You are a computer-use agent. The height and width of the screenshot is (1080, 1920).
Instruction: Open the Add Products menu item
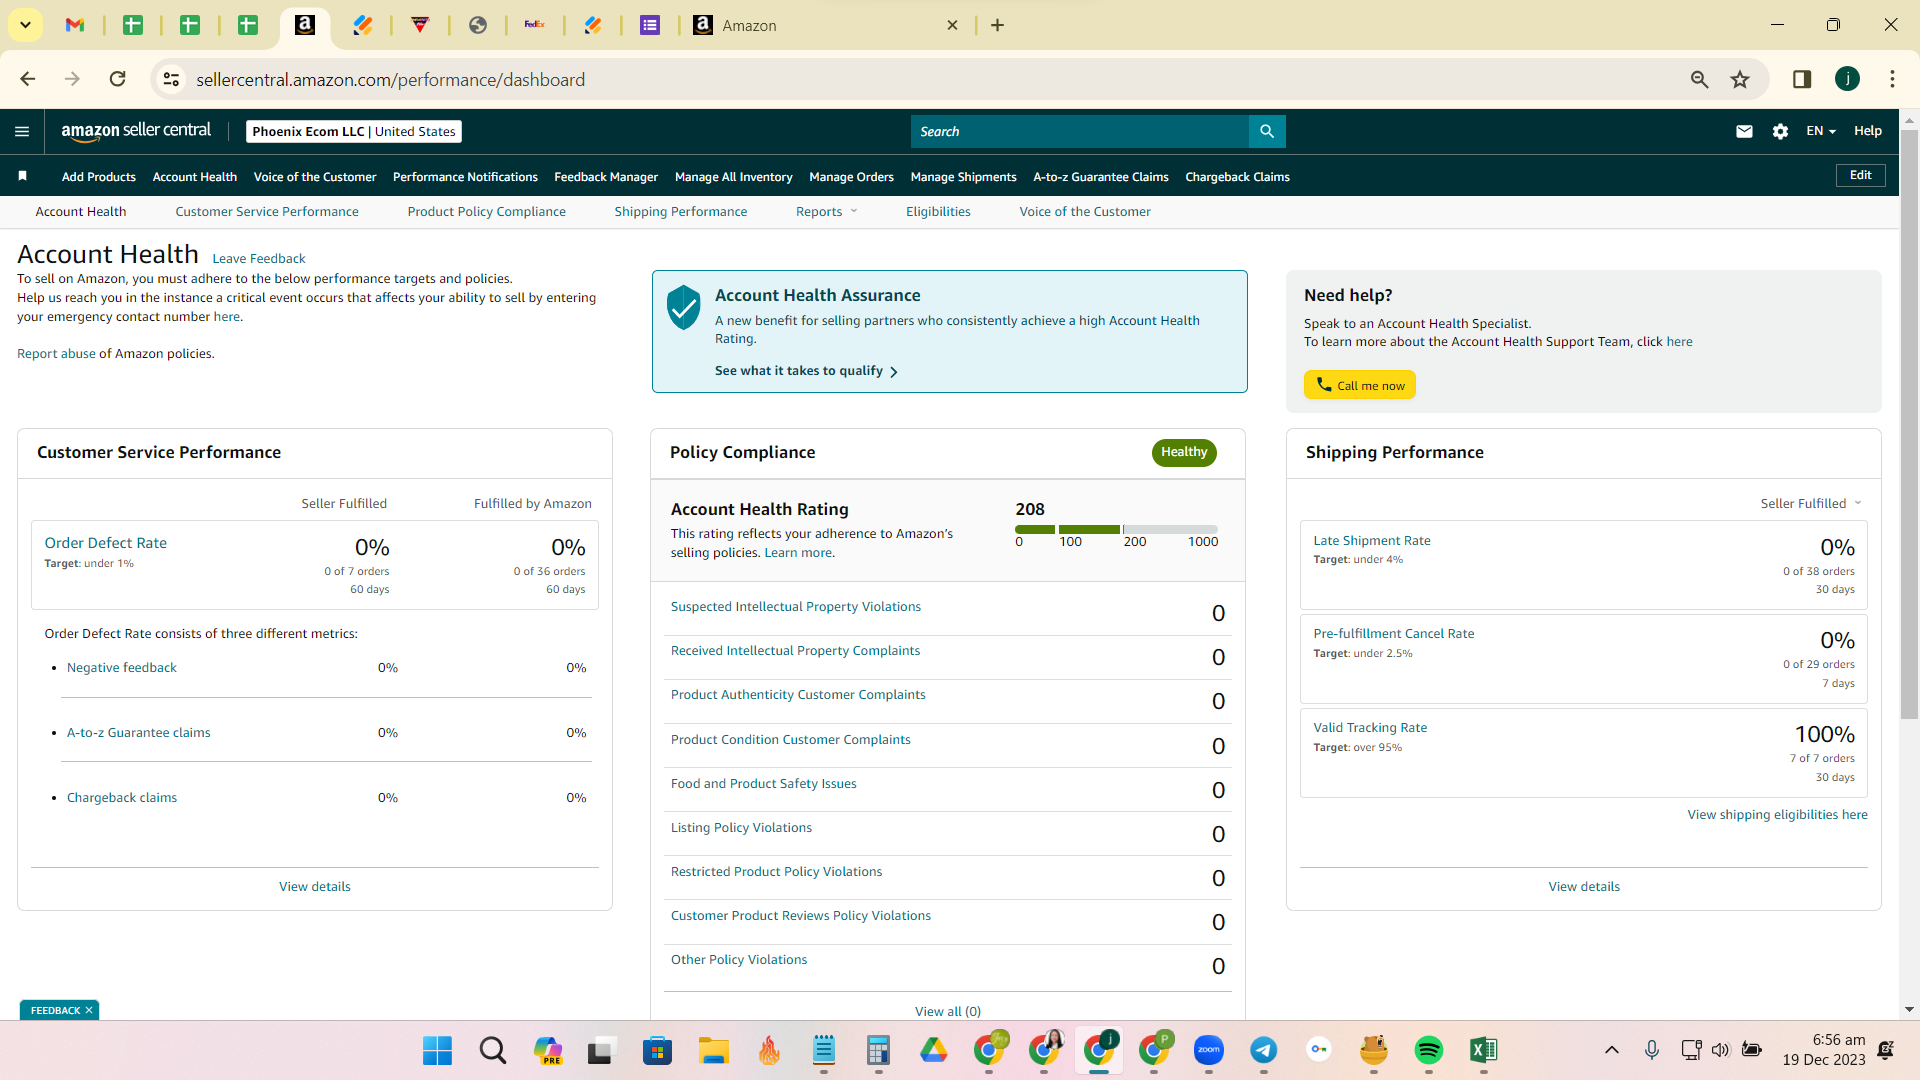tap(99, 176)
